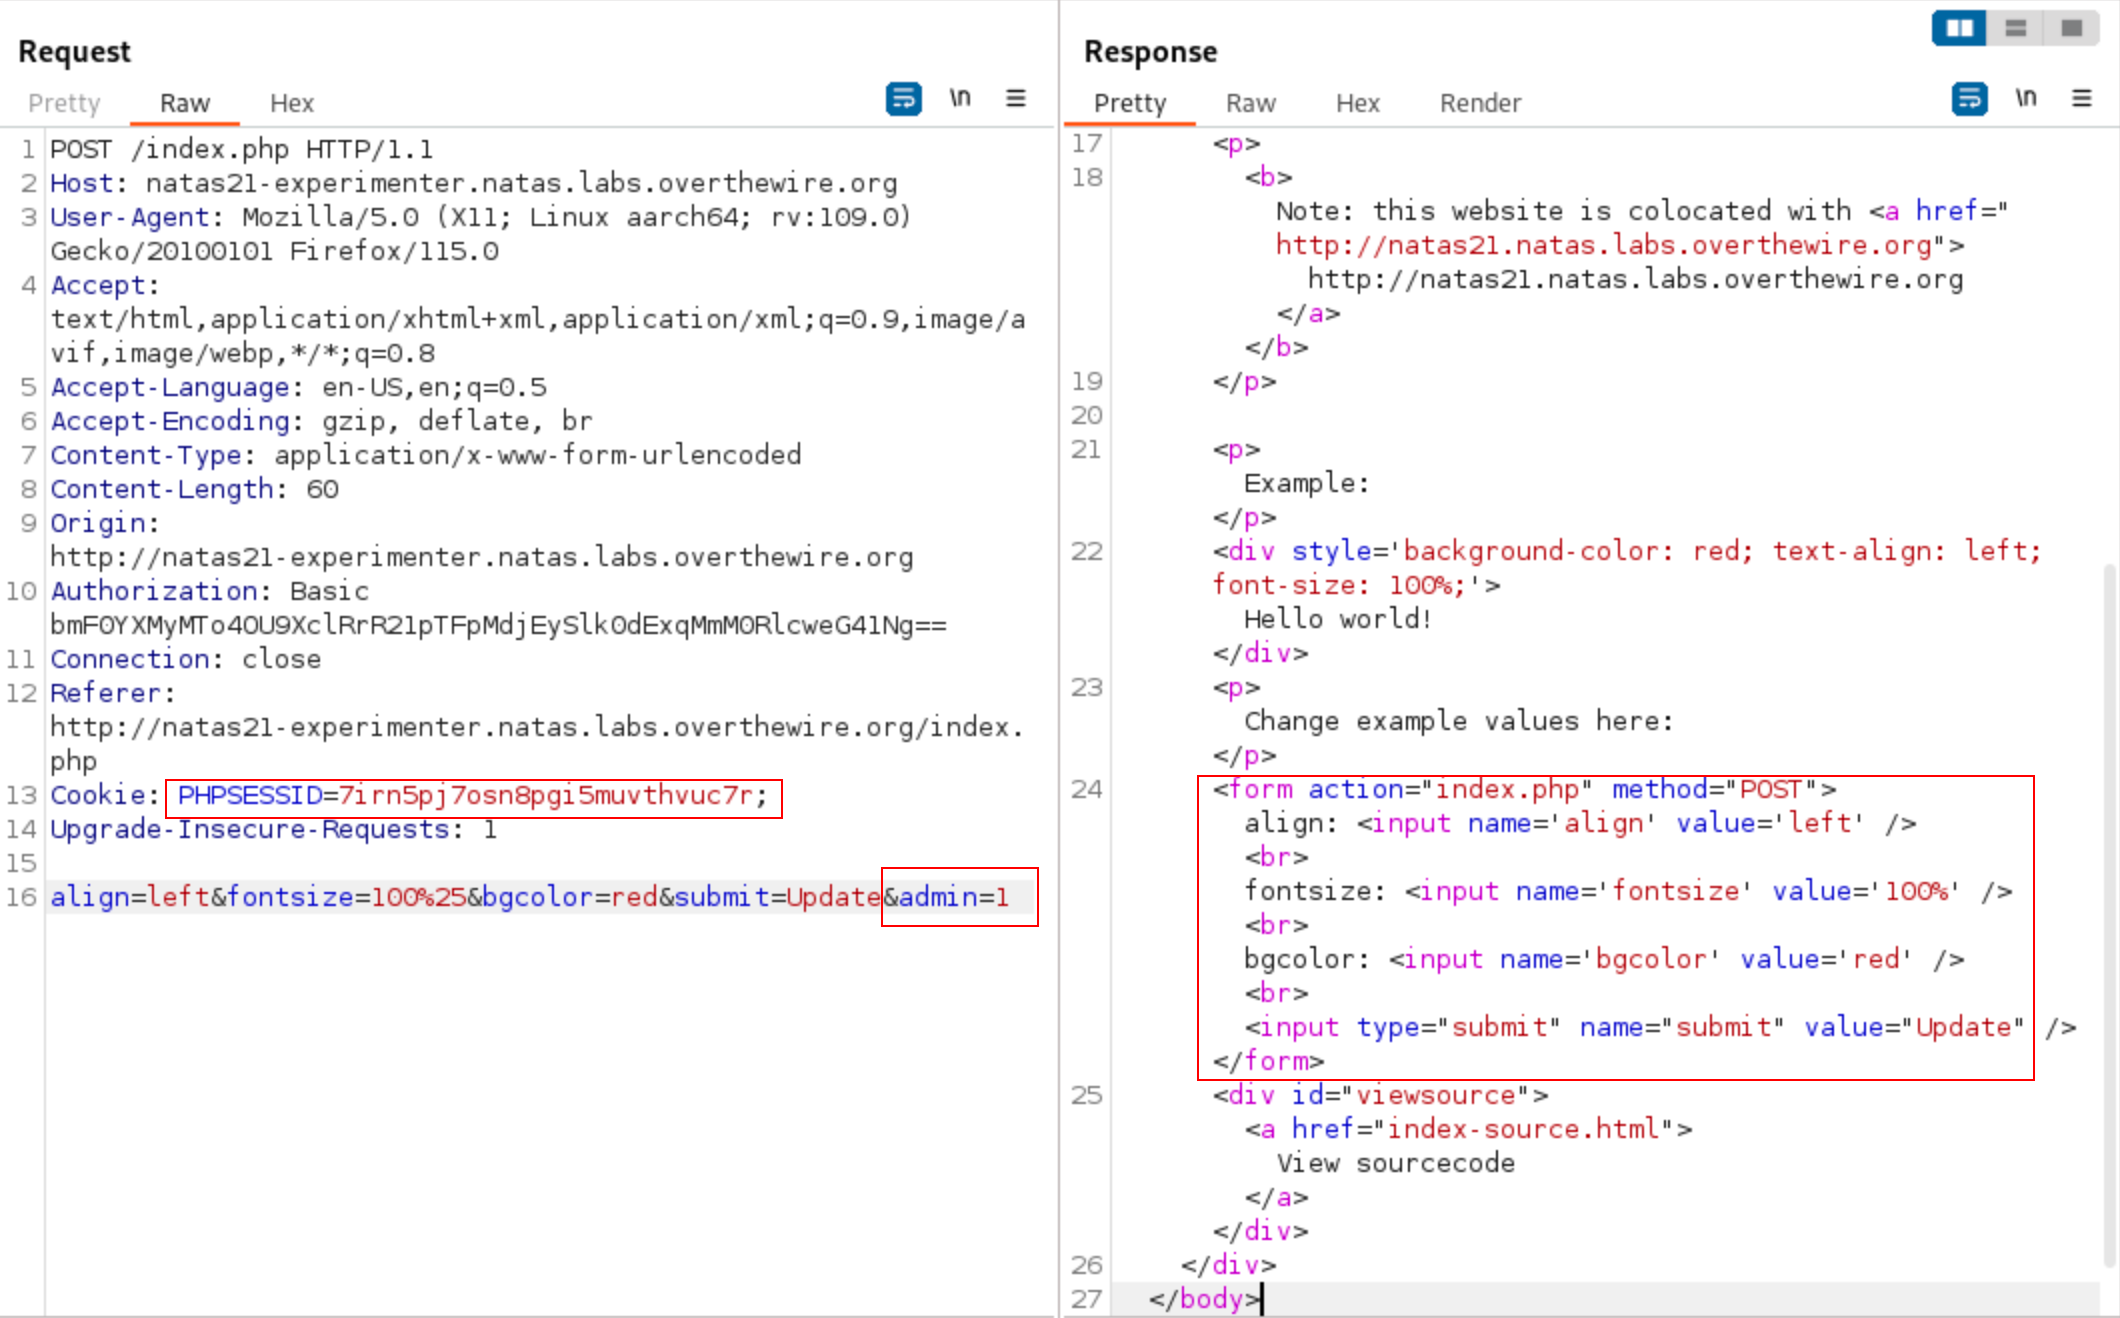
Task: Open the Request Hex tab
Action: pos(291,103)
